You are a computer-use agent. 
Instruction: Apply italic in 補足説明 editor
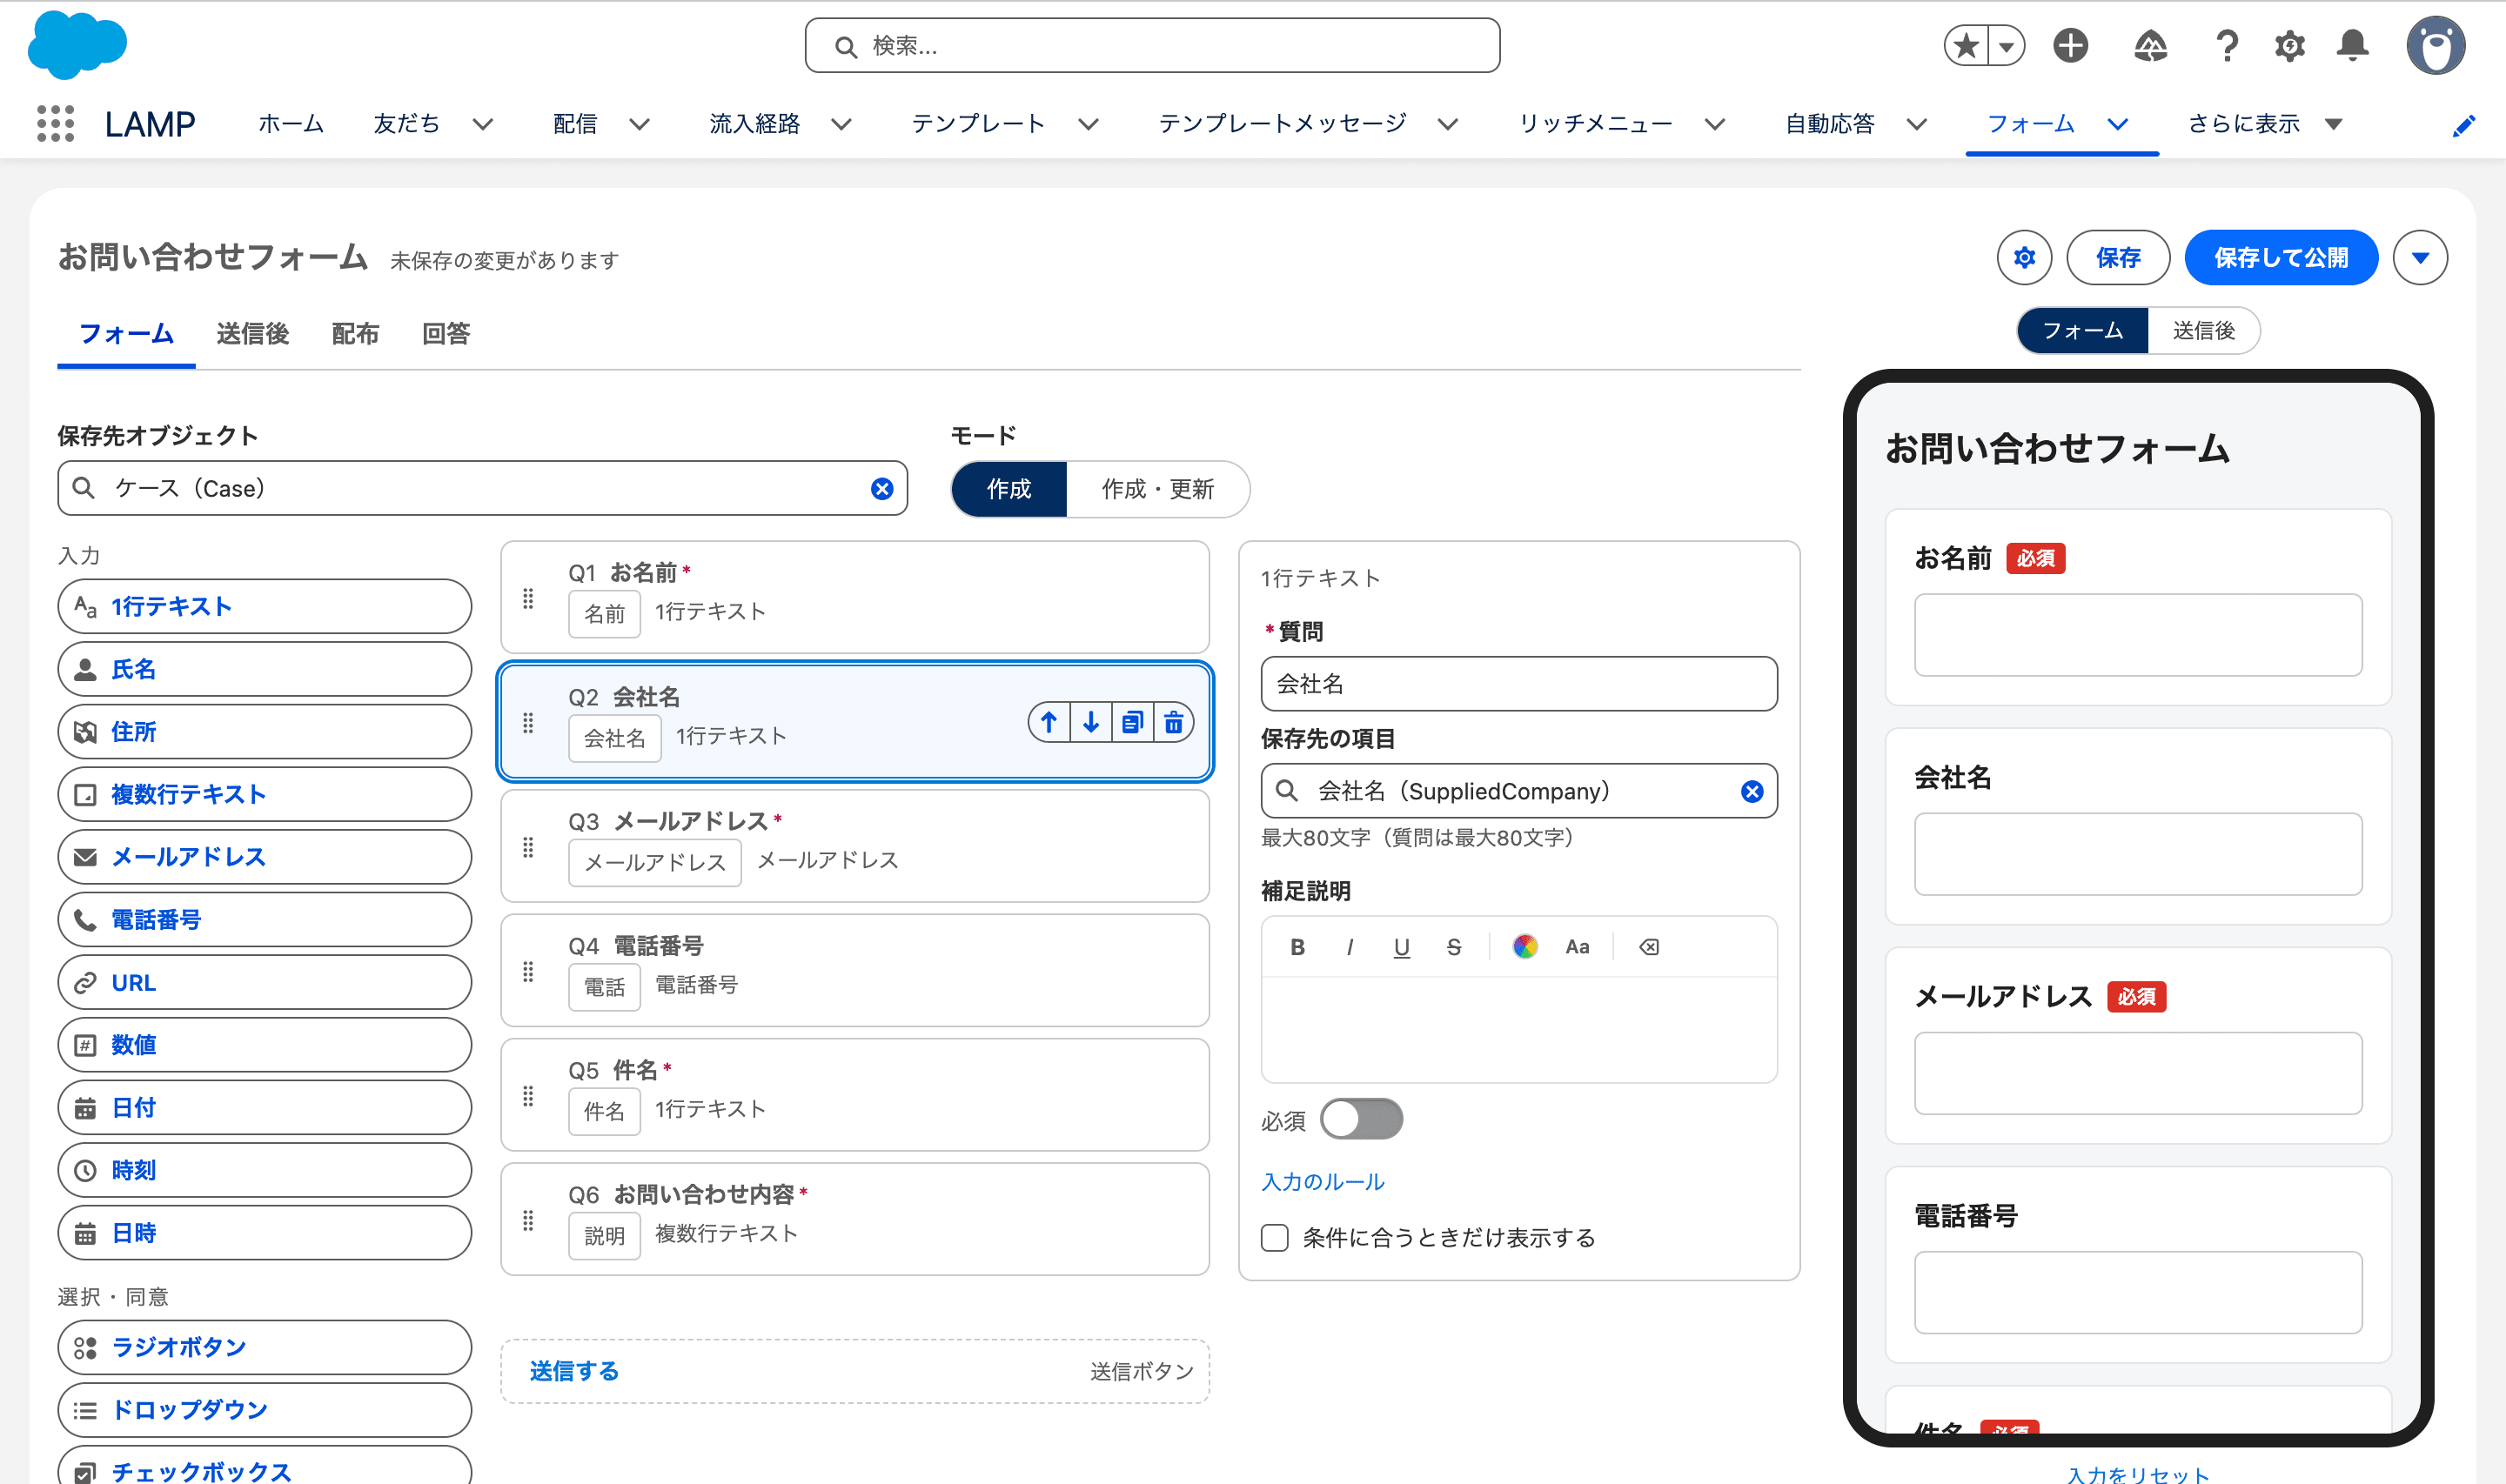1350,947
